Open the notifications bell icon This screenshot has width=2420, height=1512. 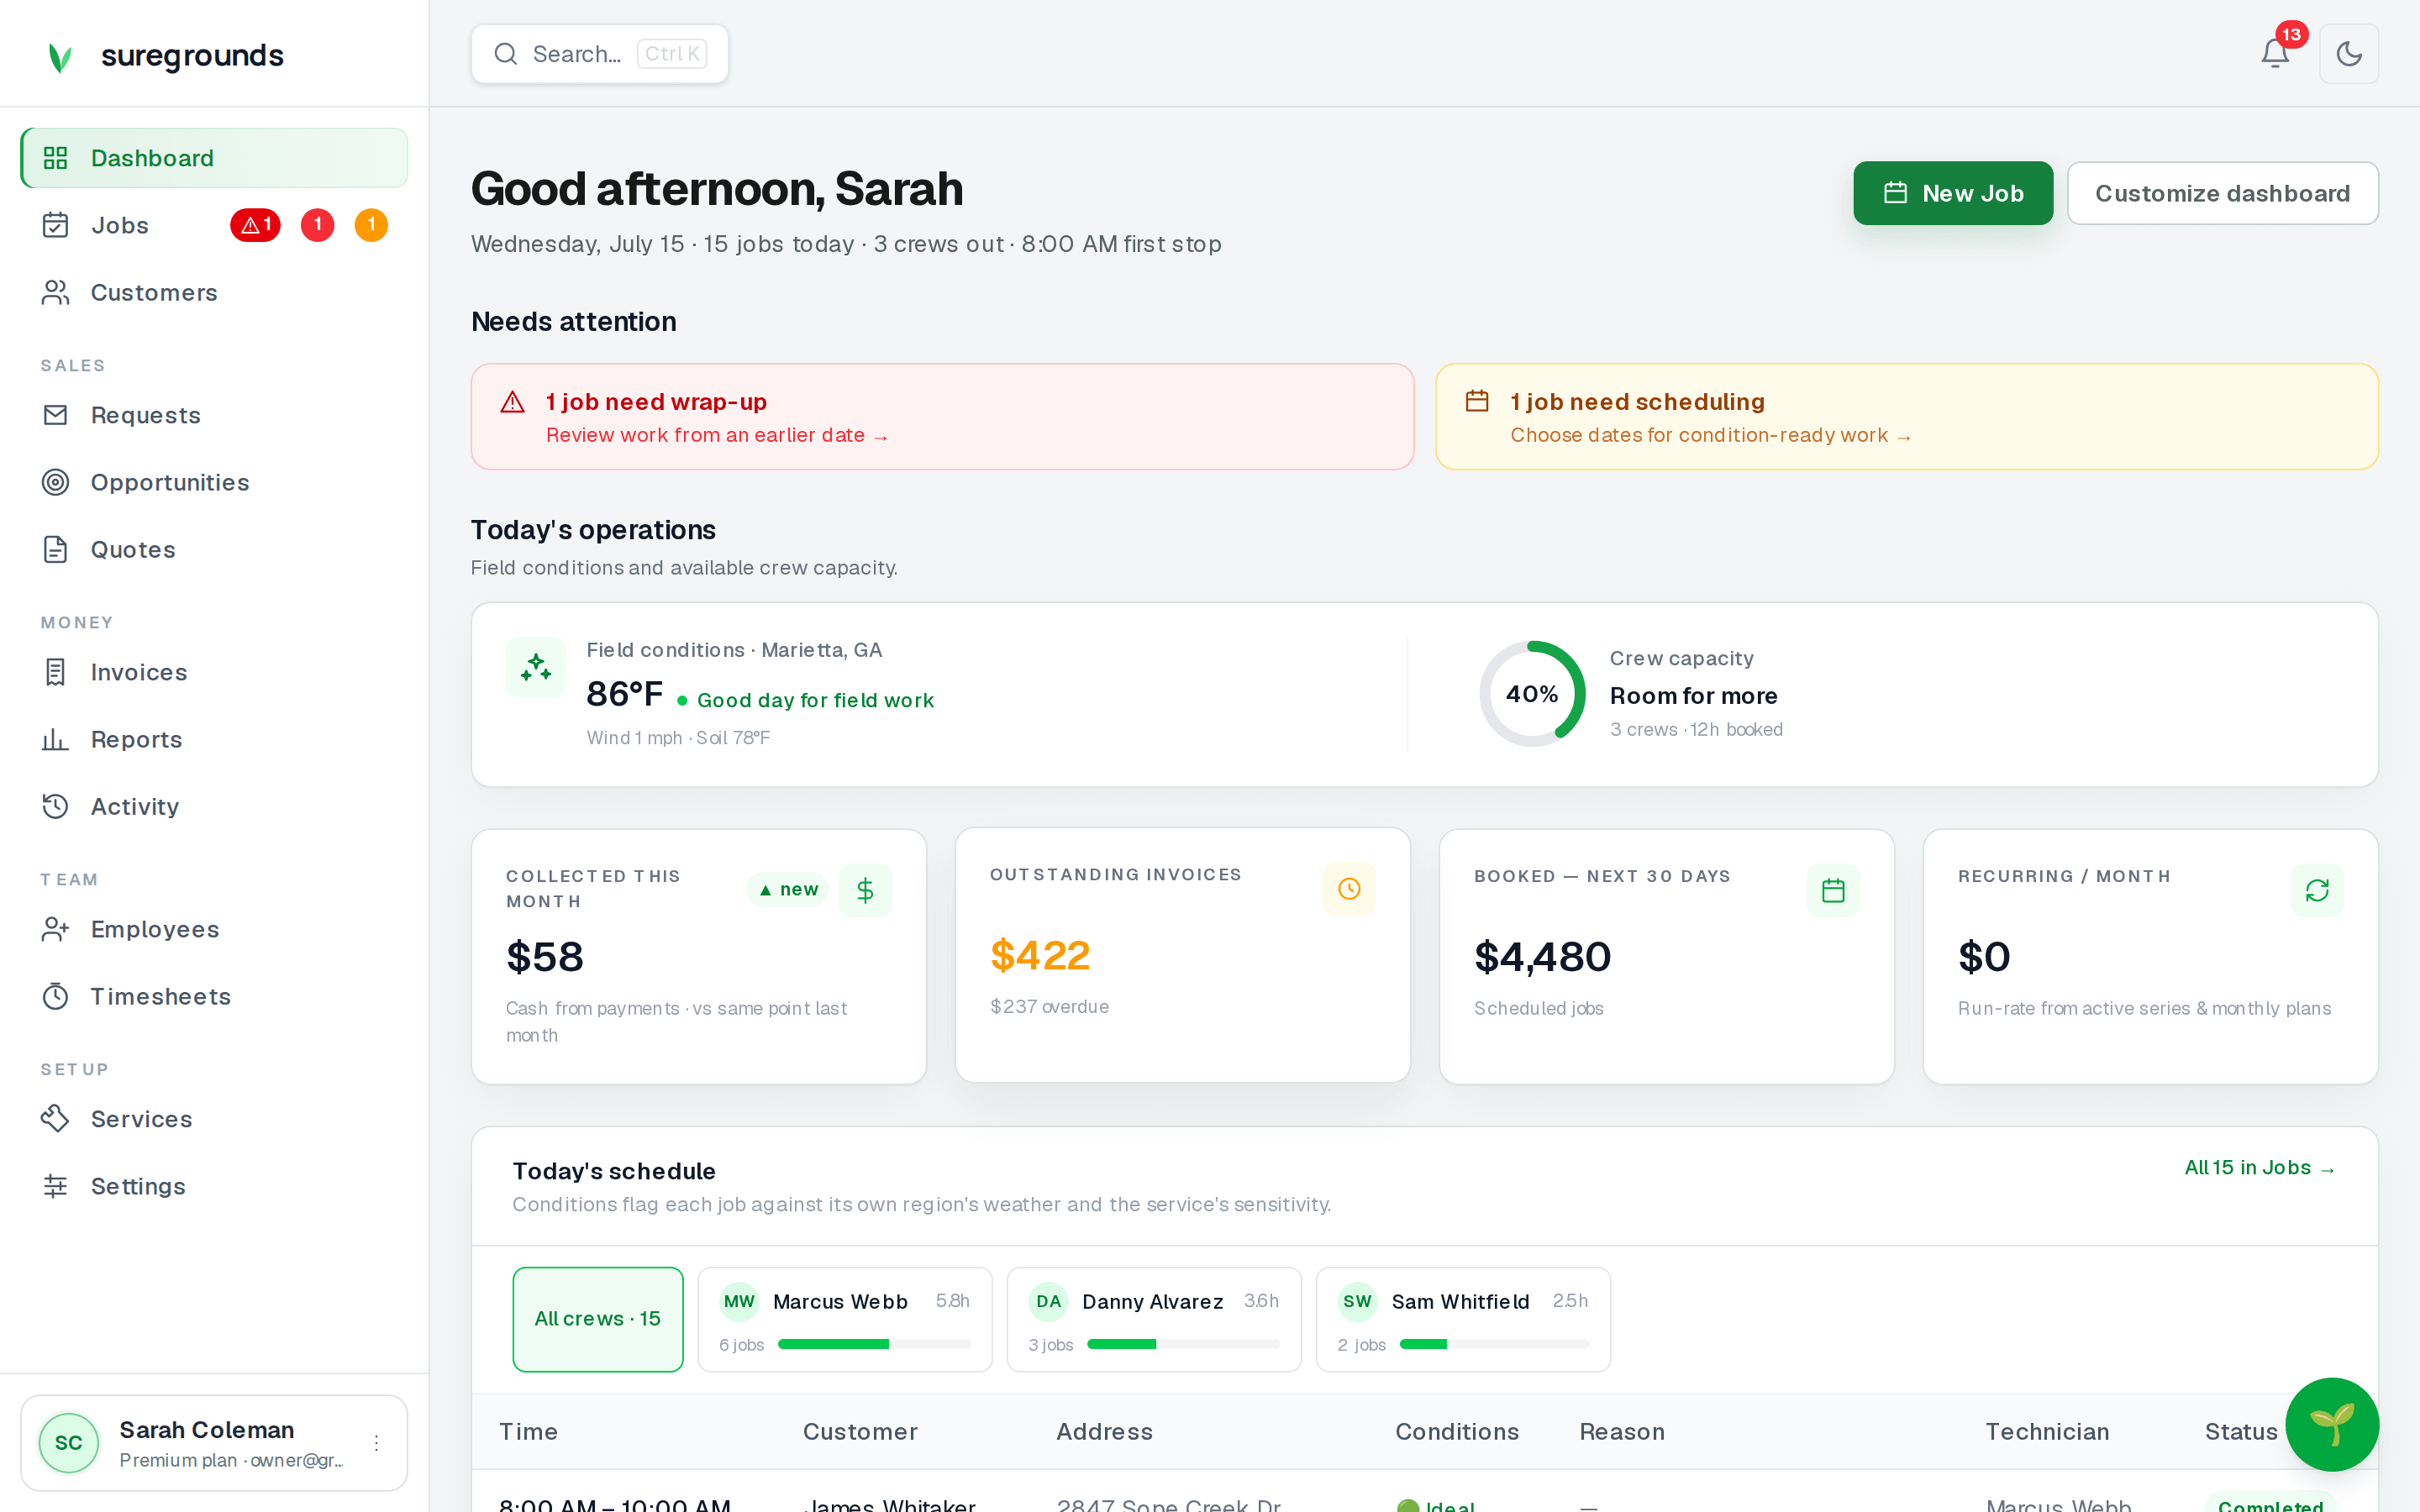(2275, 53)
